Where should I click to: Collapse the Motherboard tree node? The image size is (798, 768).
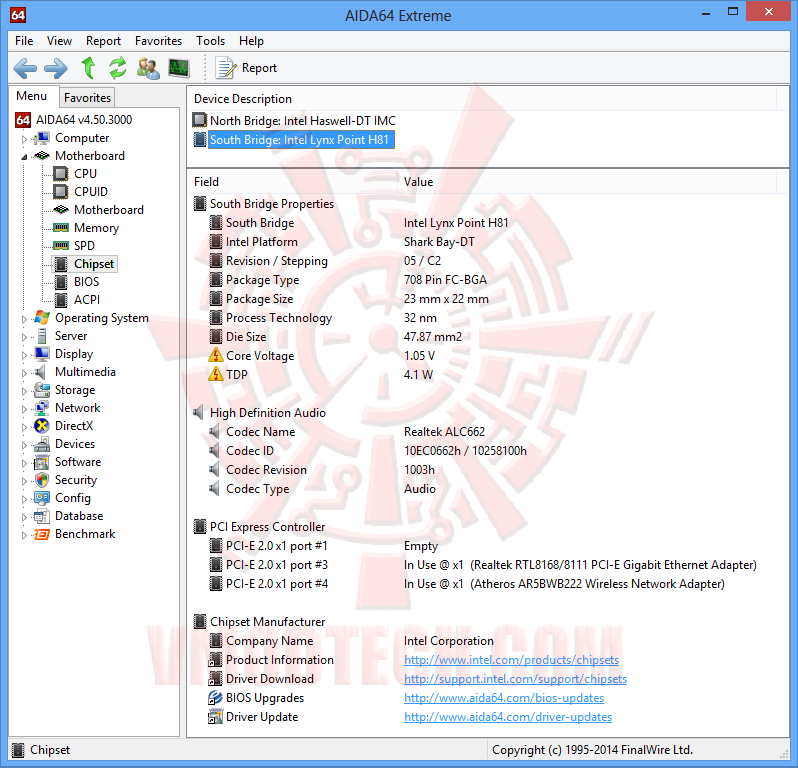click(x=24, y=157)
